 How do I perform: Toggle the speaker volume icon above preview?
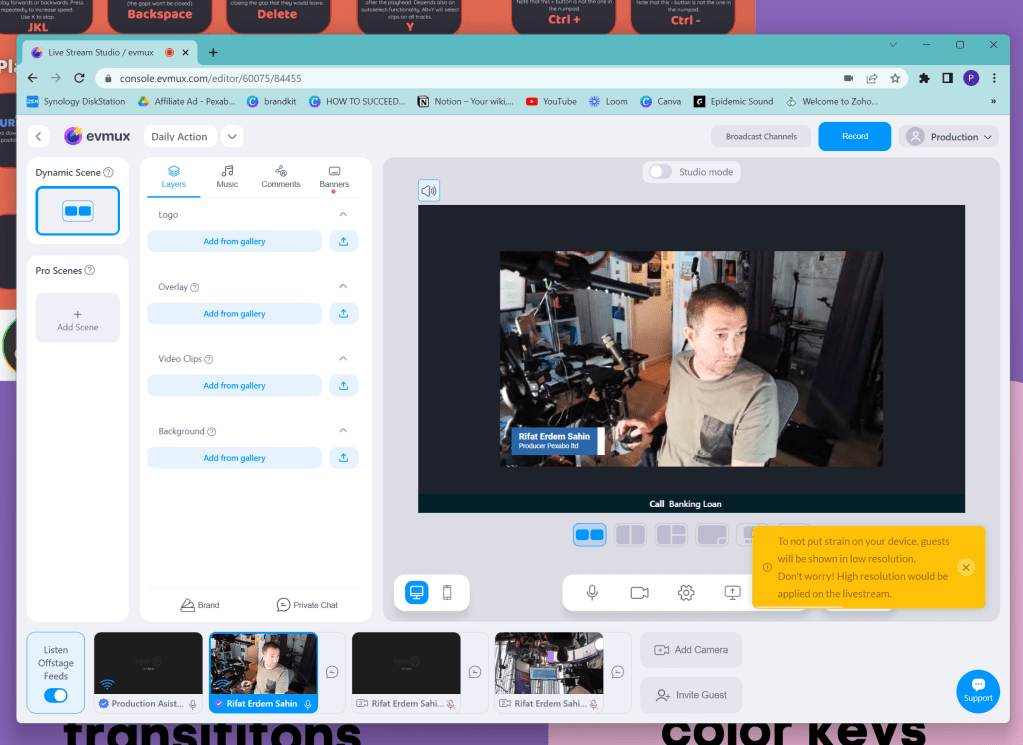[x=429, y=190]
